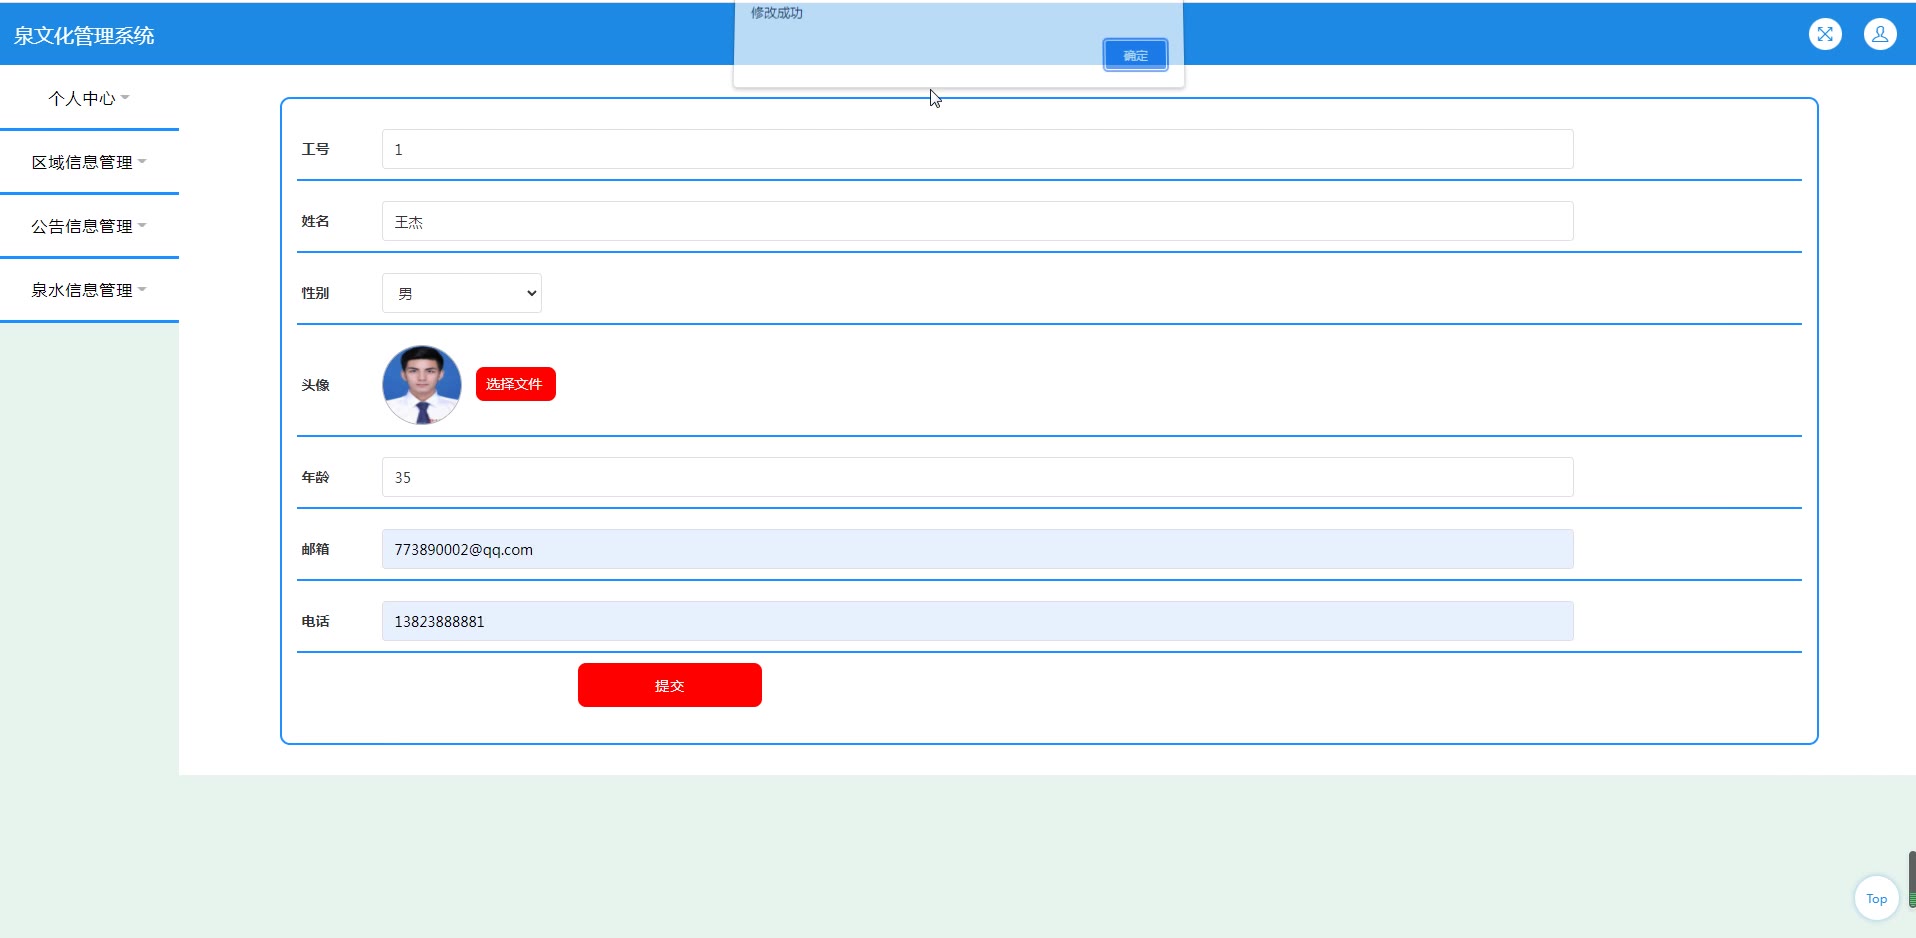Viewport: 1916px width, 938px height.
Task: Expand the 泉水信息管理 menu
Action: click(89, 290)
